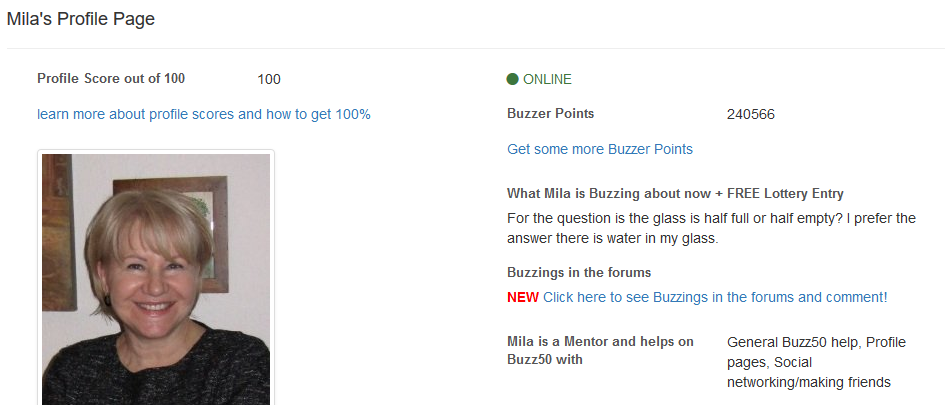
Task: Open the profile scores help link
Action: 204,115
